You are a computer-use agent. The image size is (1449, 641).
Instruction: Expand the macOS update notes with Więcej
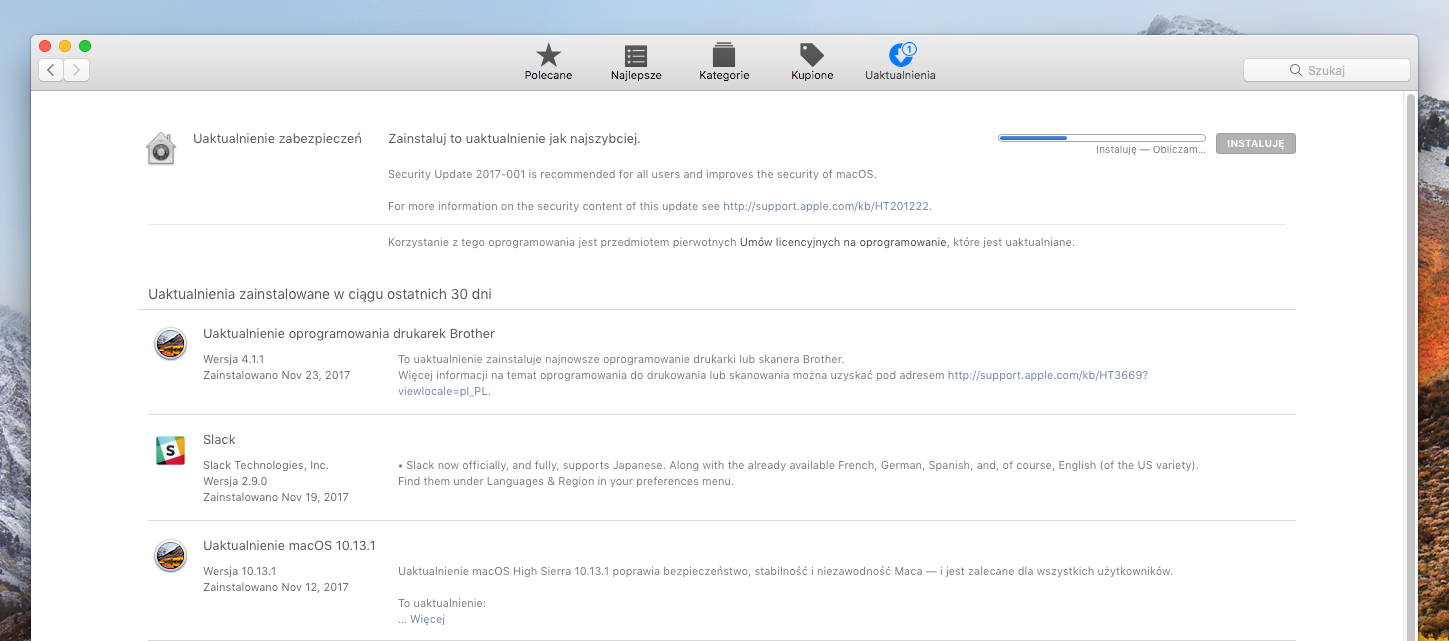[x=427, y=619]
